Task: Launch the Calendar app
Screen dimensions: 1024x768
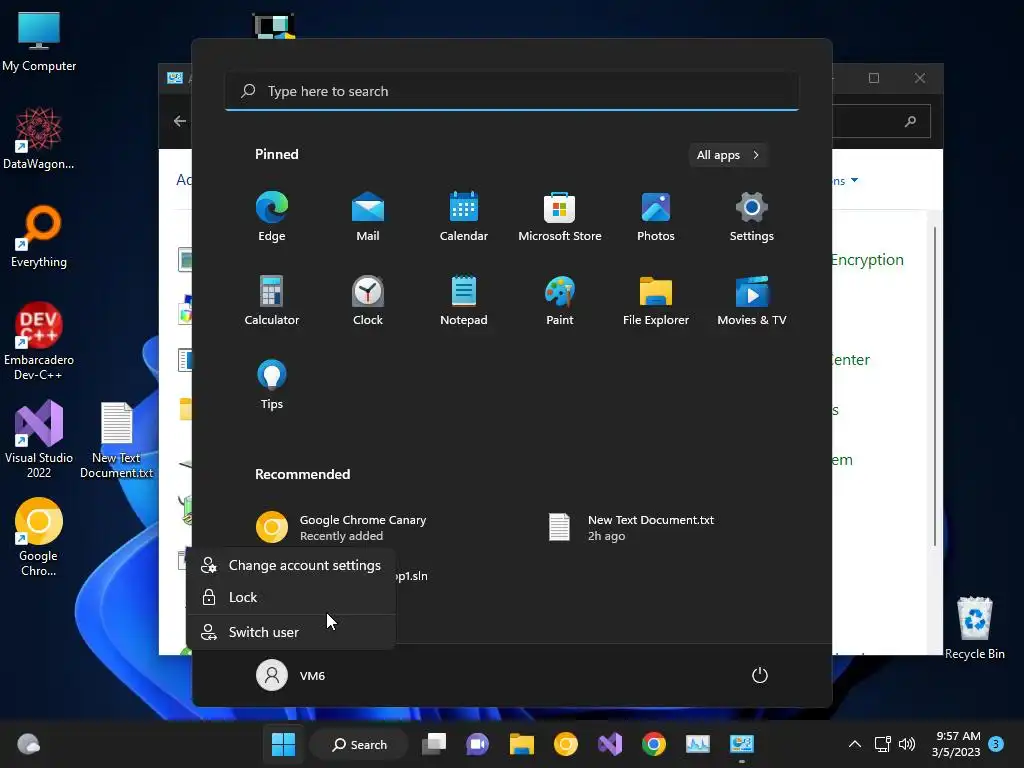Action: point(464,217)
